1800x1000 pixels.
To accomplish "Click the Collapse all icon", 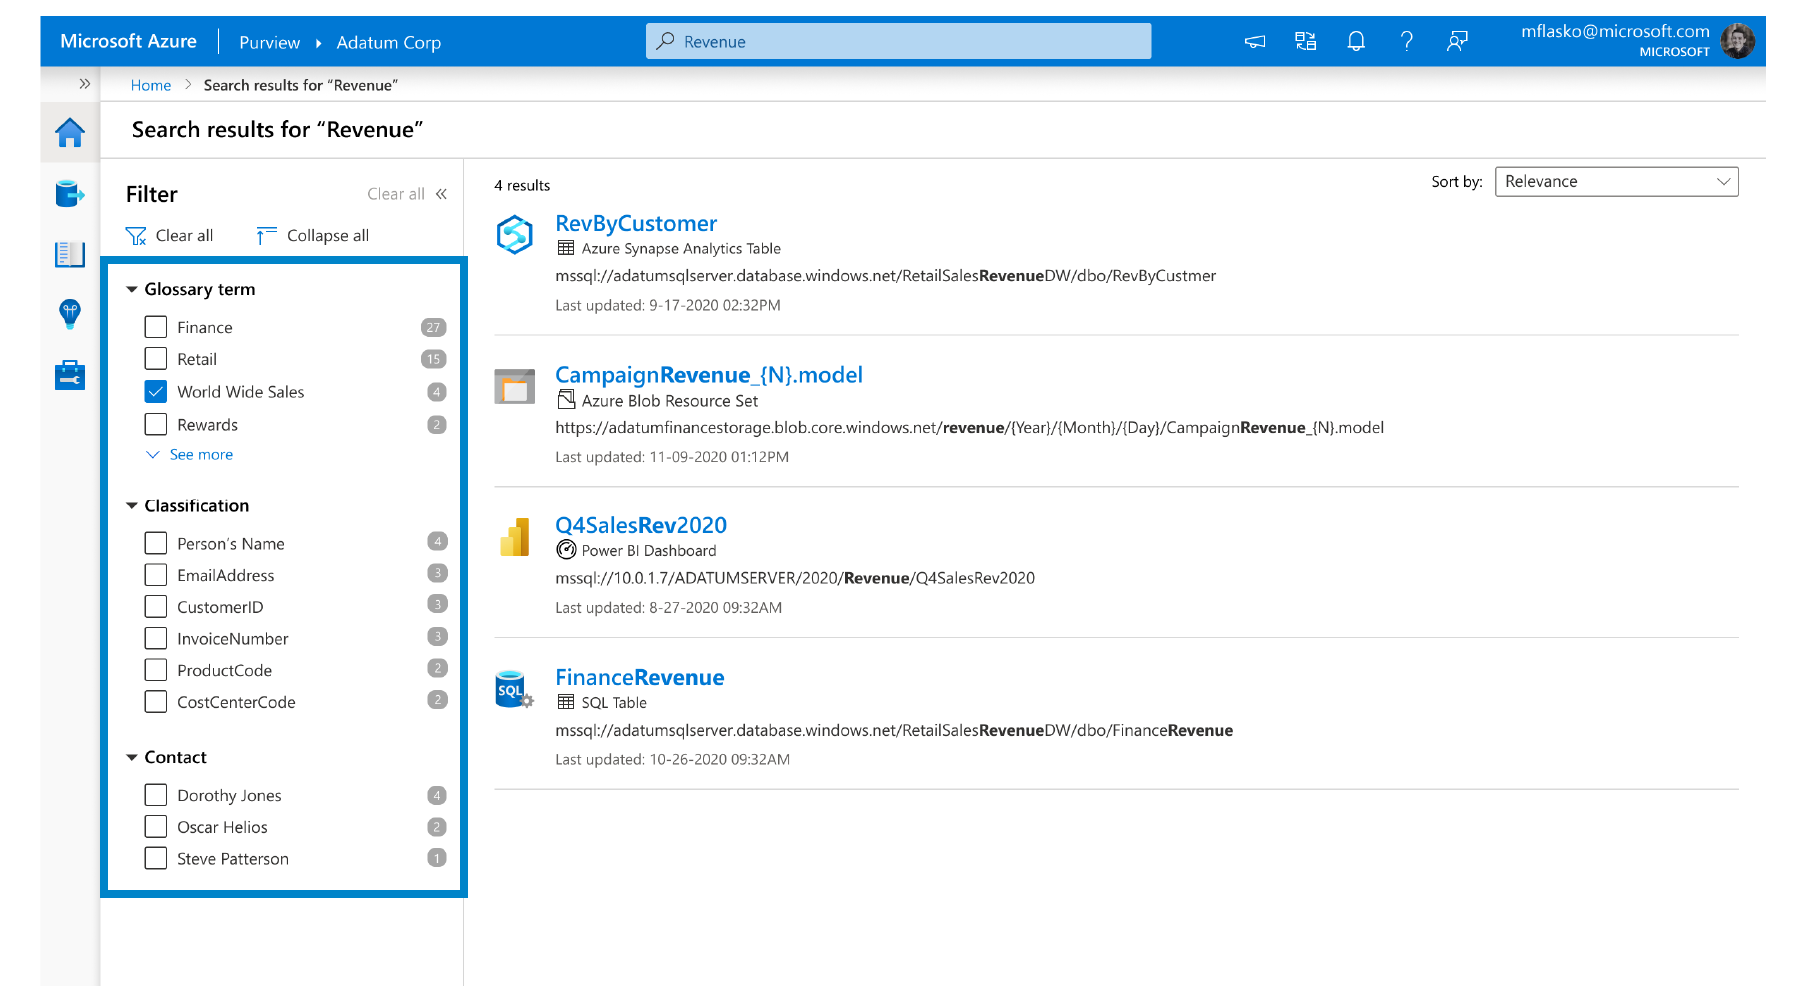I will click(266, 236).
